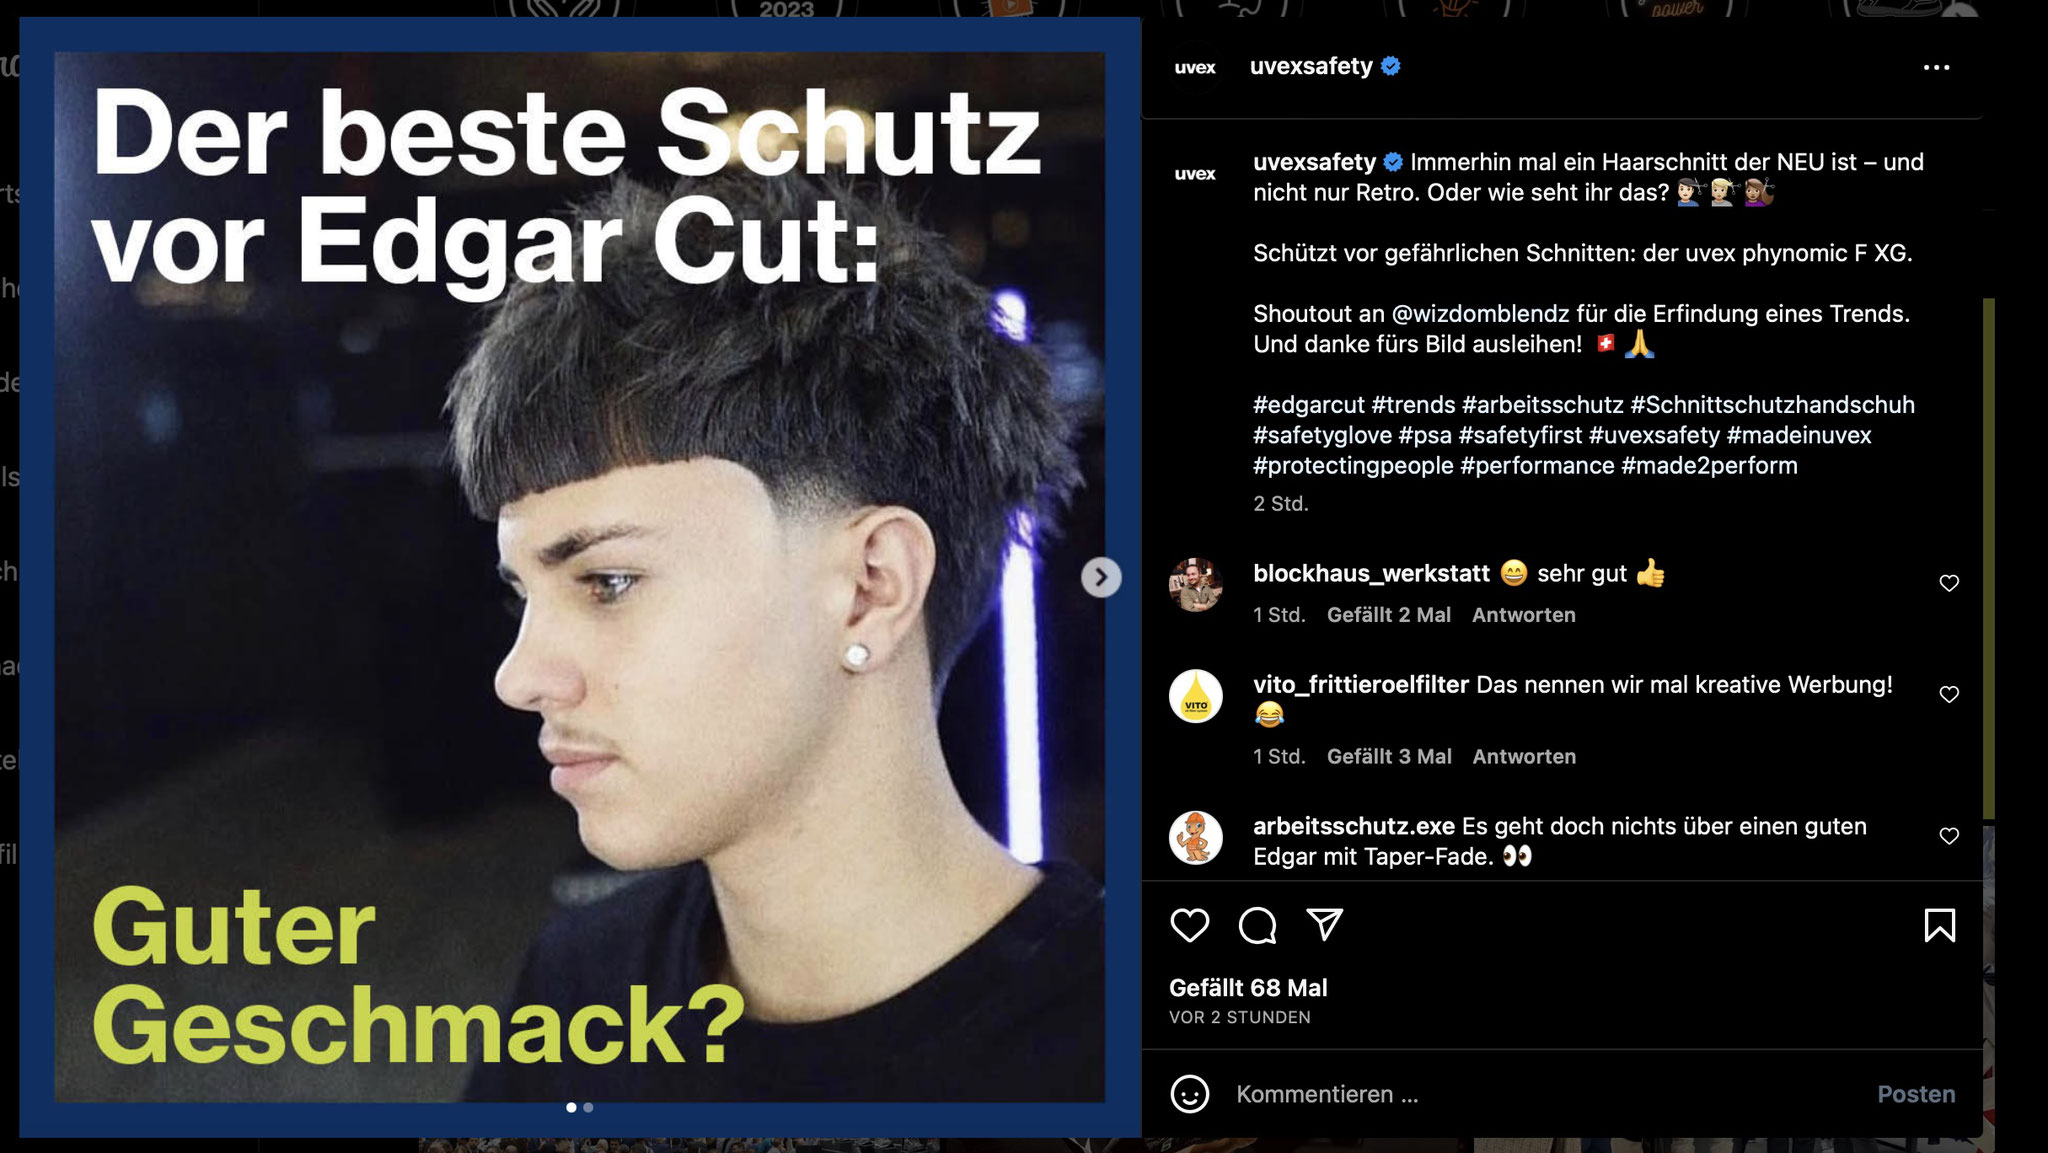Viewport: 2048px width, 1153px height.
Task: Open comment bubble icon under the post
Action: [x=1257, y=925]
